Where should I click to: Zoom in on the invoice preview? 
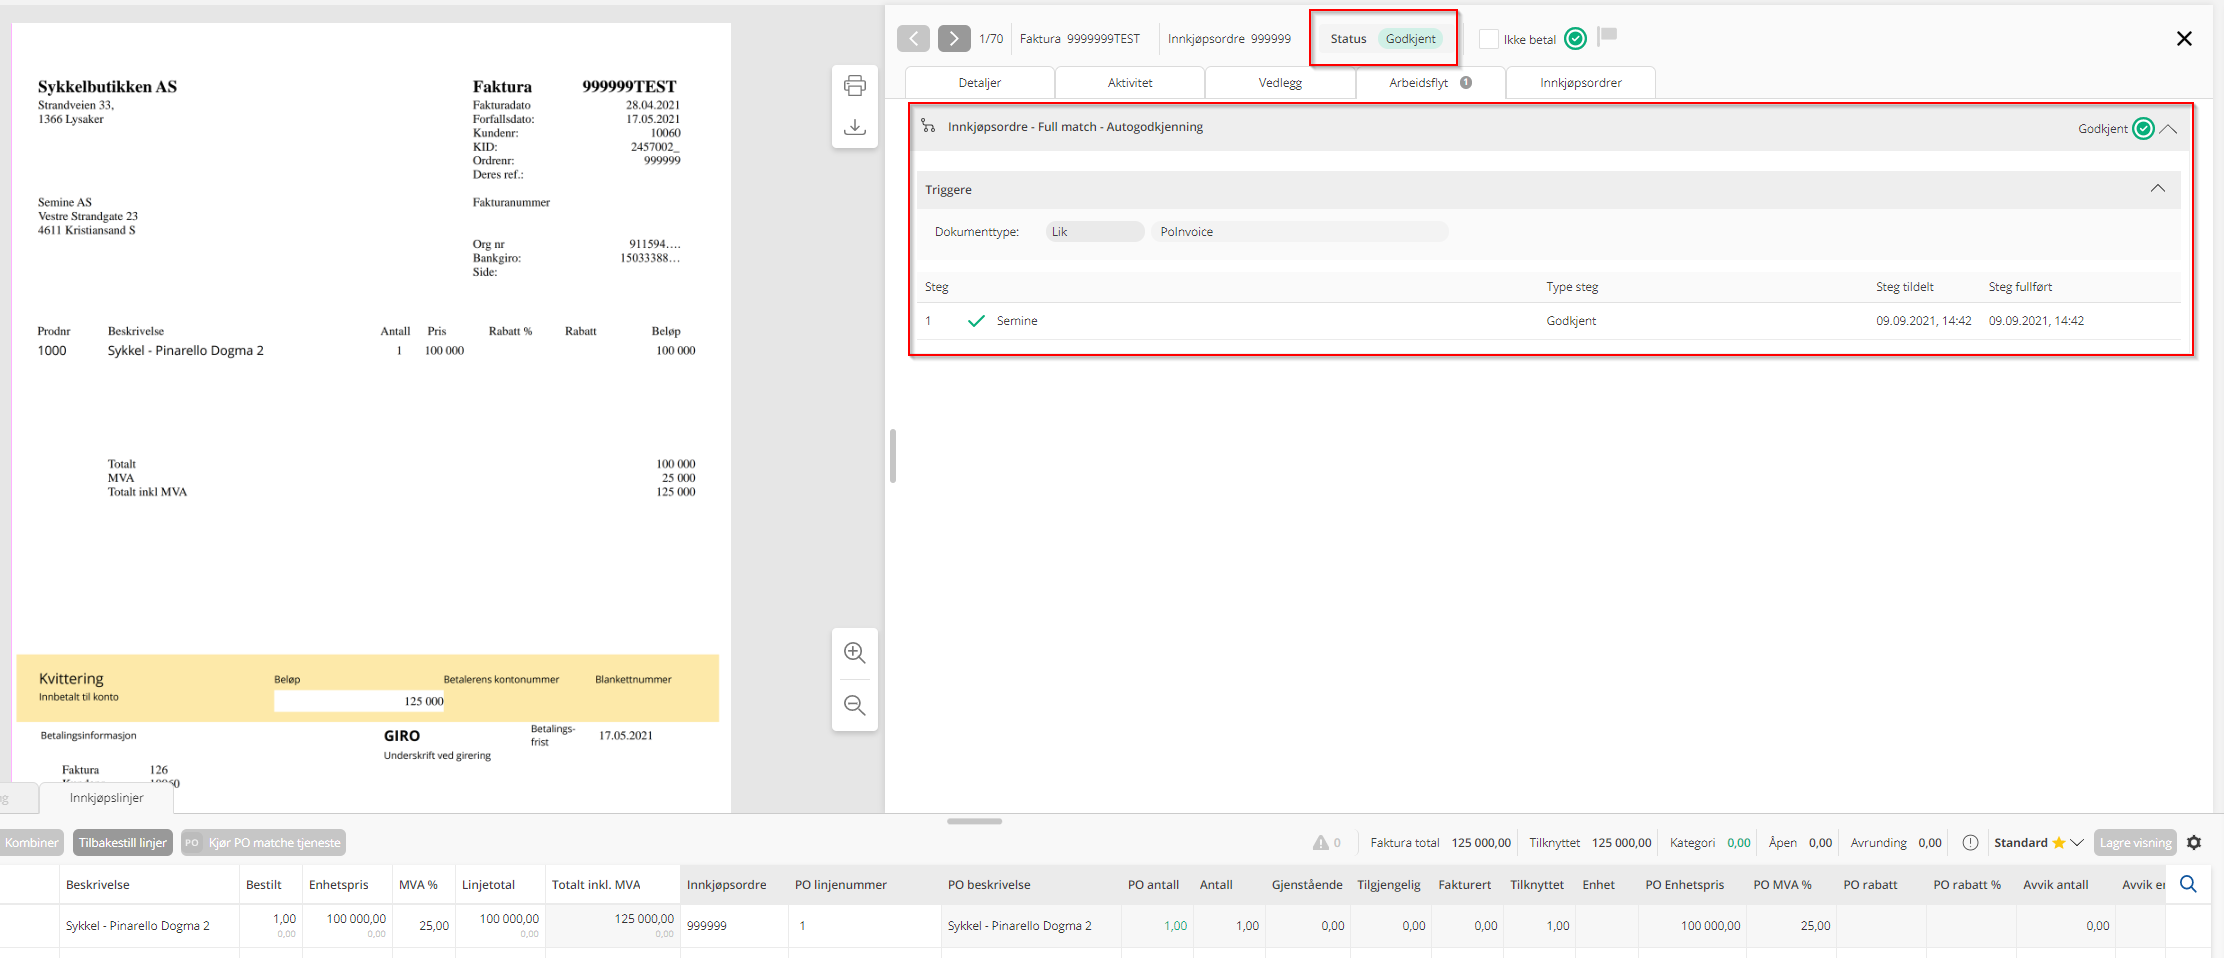point(854,653)
